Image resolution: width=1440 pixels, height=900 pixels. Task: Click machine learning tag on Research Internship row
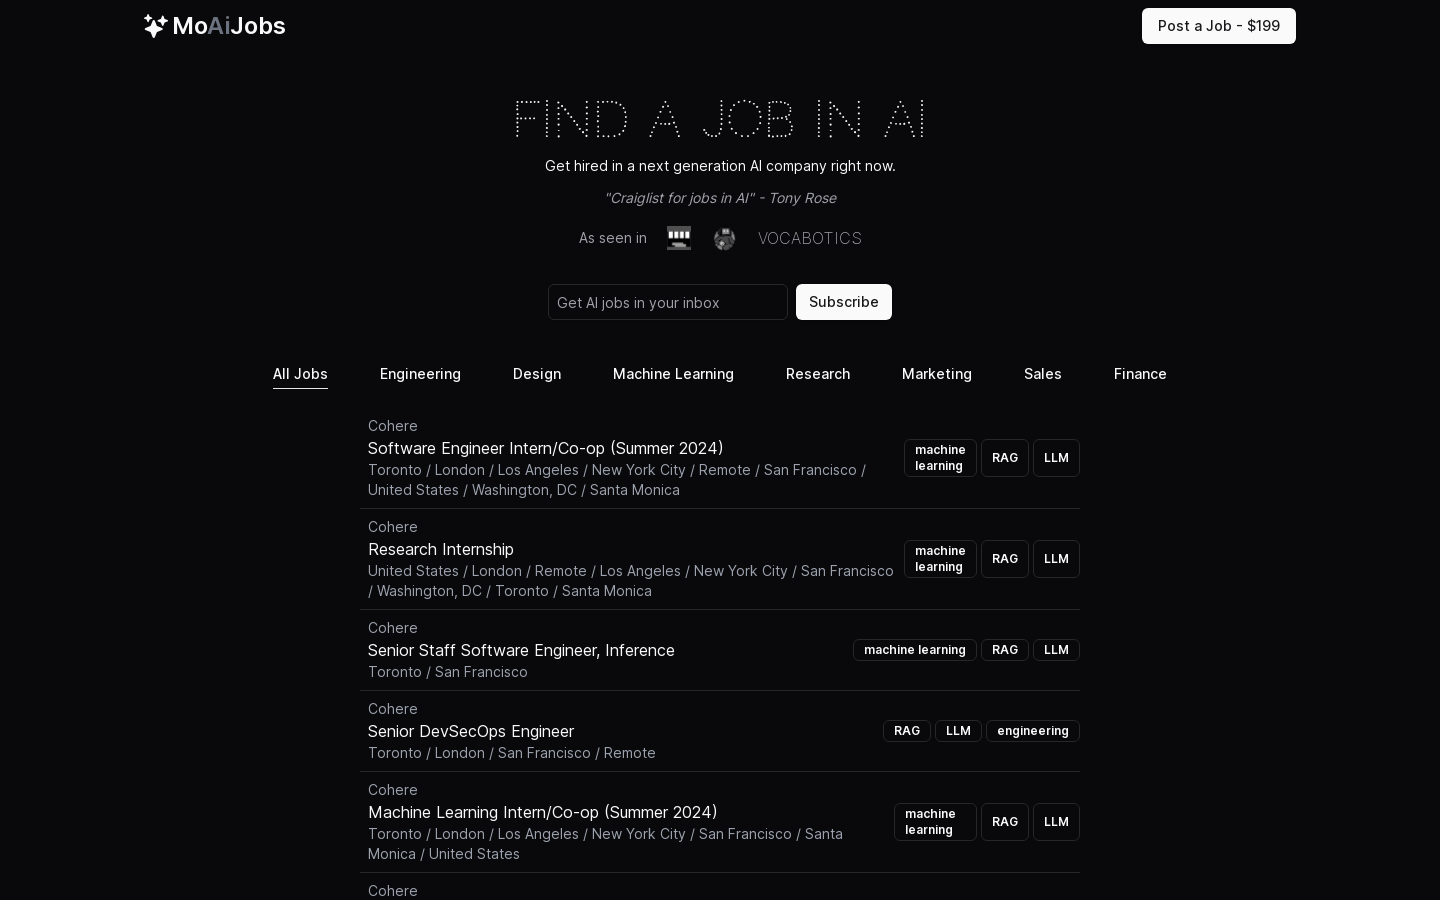940,559
